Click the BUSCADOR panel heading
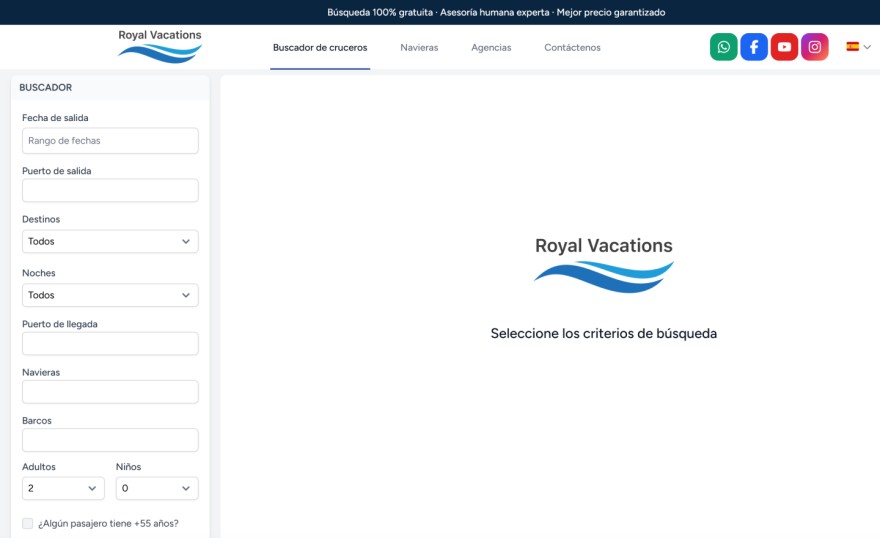This screenshot has height=538, width=880. click(x=45, y=88)
